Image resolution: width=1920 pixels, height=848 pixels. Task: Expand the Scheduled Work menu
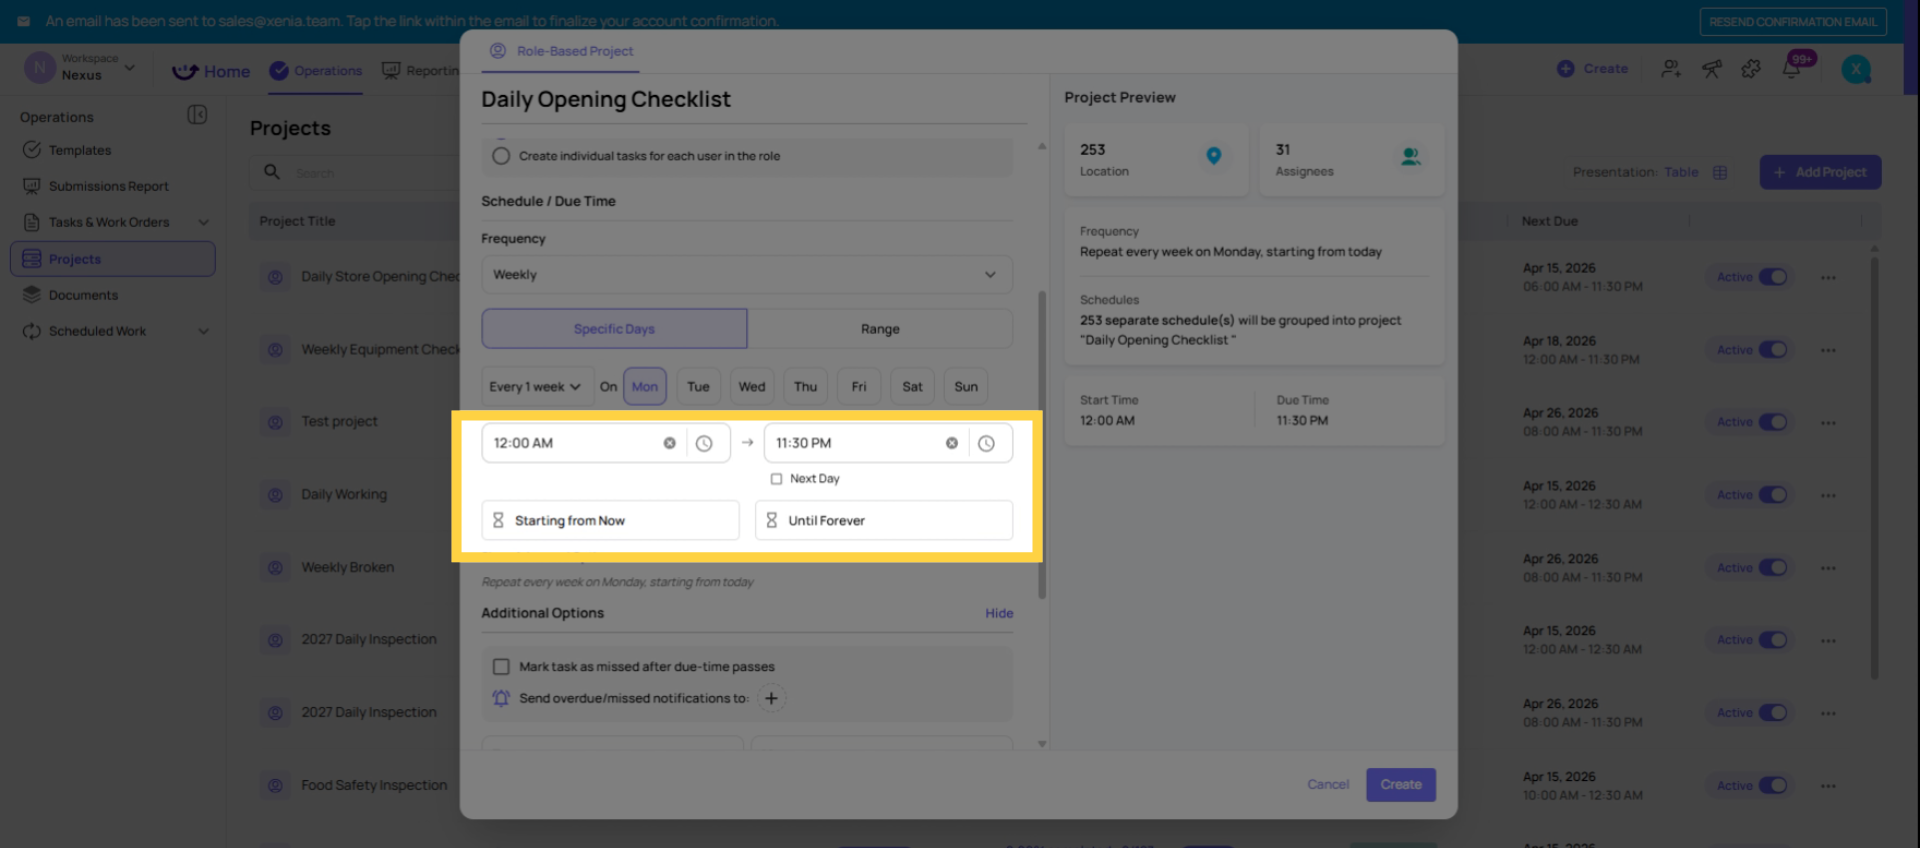203,331
